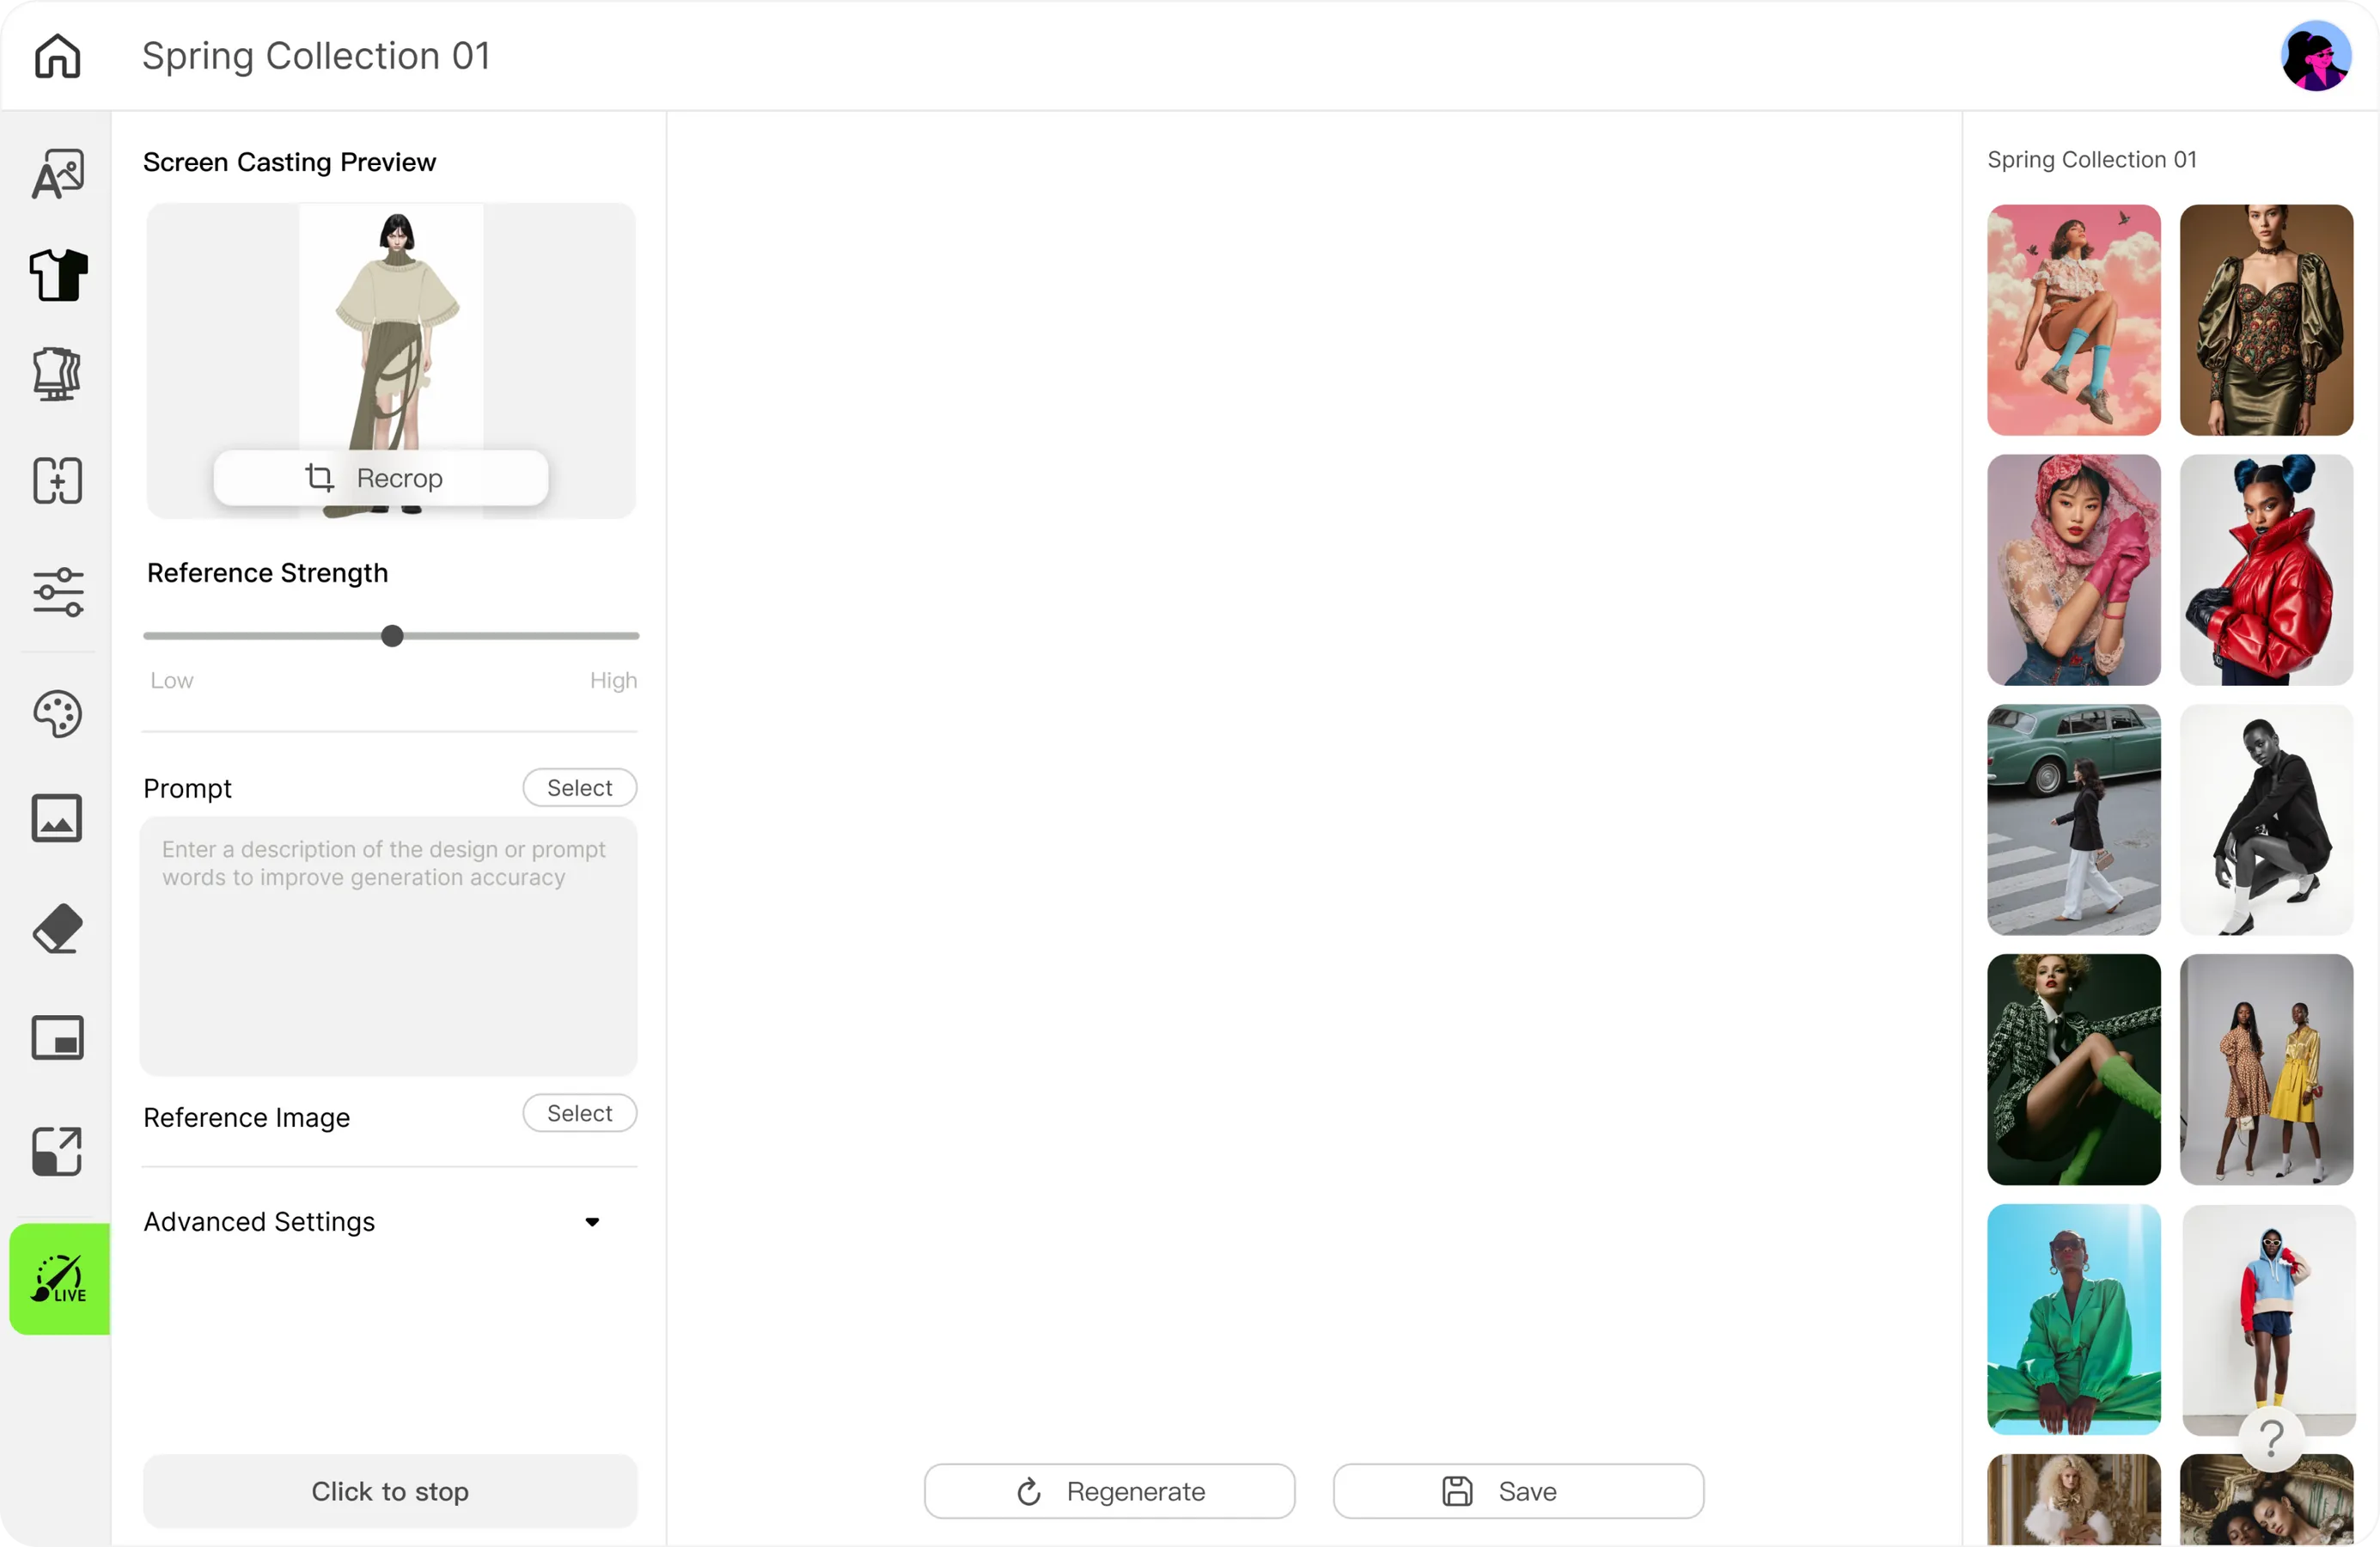Viewport: 2380px width, 1547px height.
Task: Open the Prompt Select options
Action: (x=580, y=788)
